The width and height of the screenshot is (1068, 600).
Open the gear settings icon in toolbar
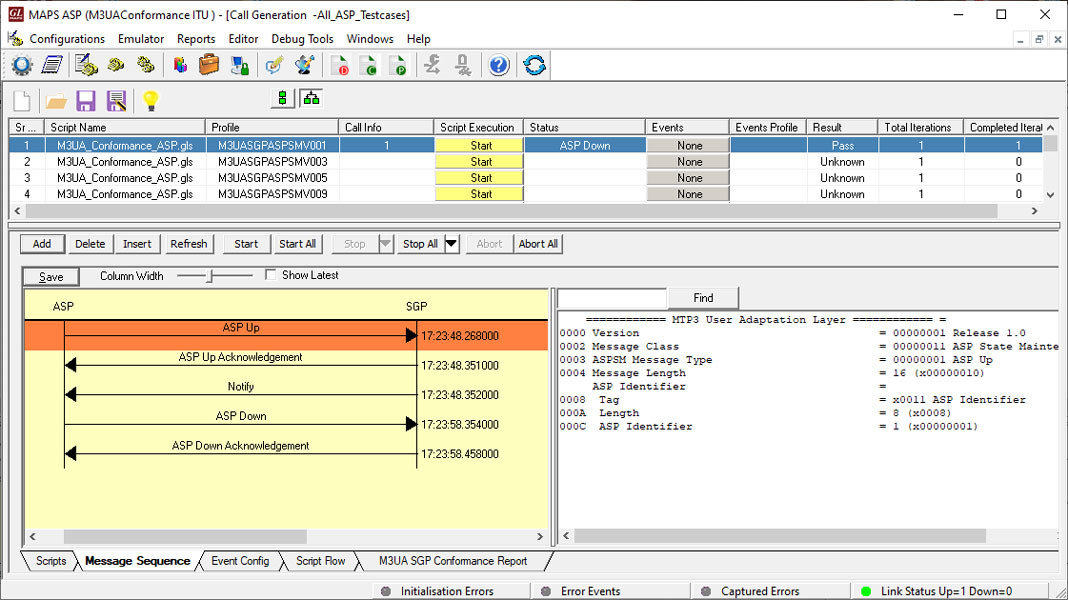(22, 65)
